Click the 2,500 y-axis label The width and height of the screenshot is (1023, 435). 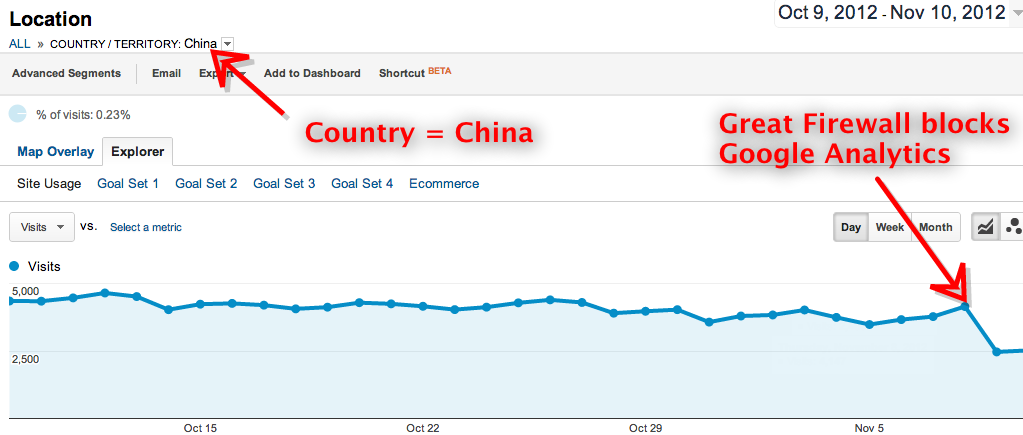point(25,359)
